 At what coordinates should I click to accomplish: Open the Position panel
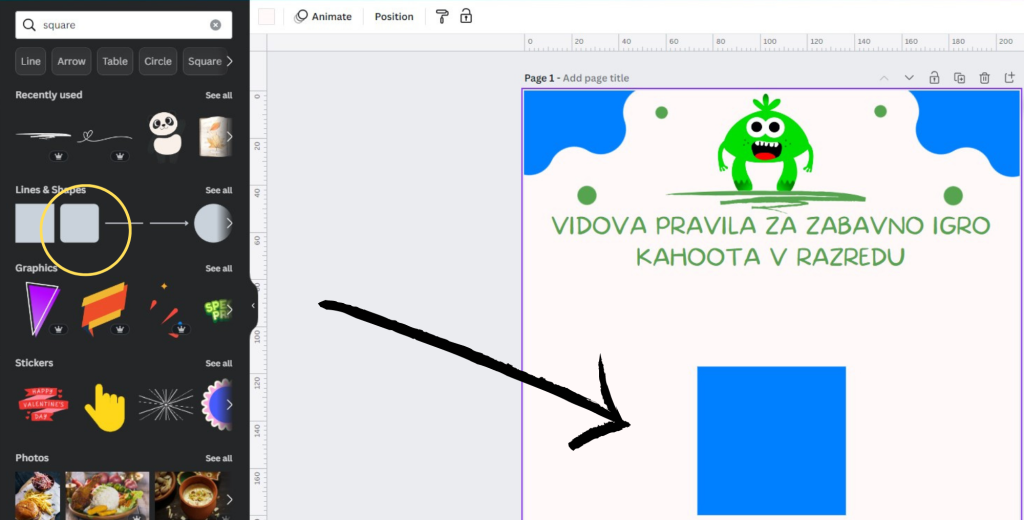[x=394, y=16]
